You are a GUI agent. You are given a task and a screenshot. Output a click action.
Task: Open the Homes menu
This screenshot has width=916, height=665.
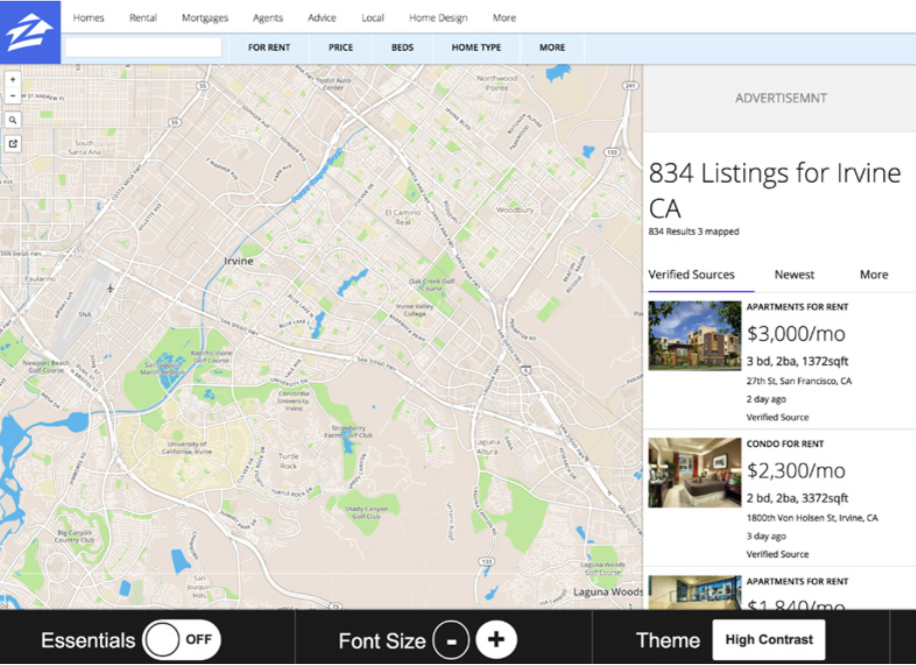pos(88,18)
